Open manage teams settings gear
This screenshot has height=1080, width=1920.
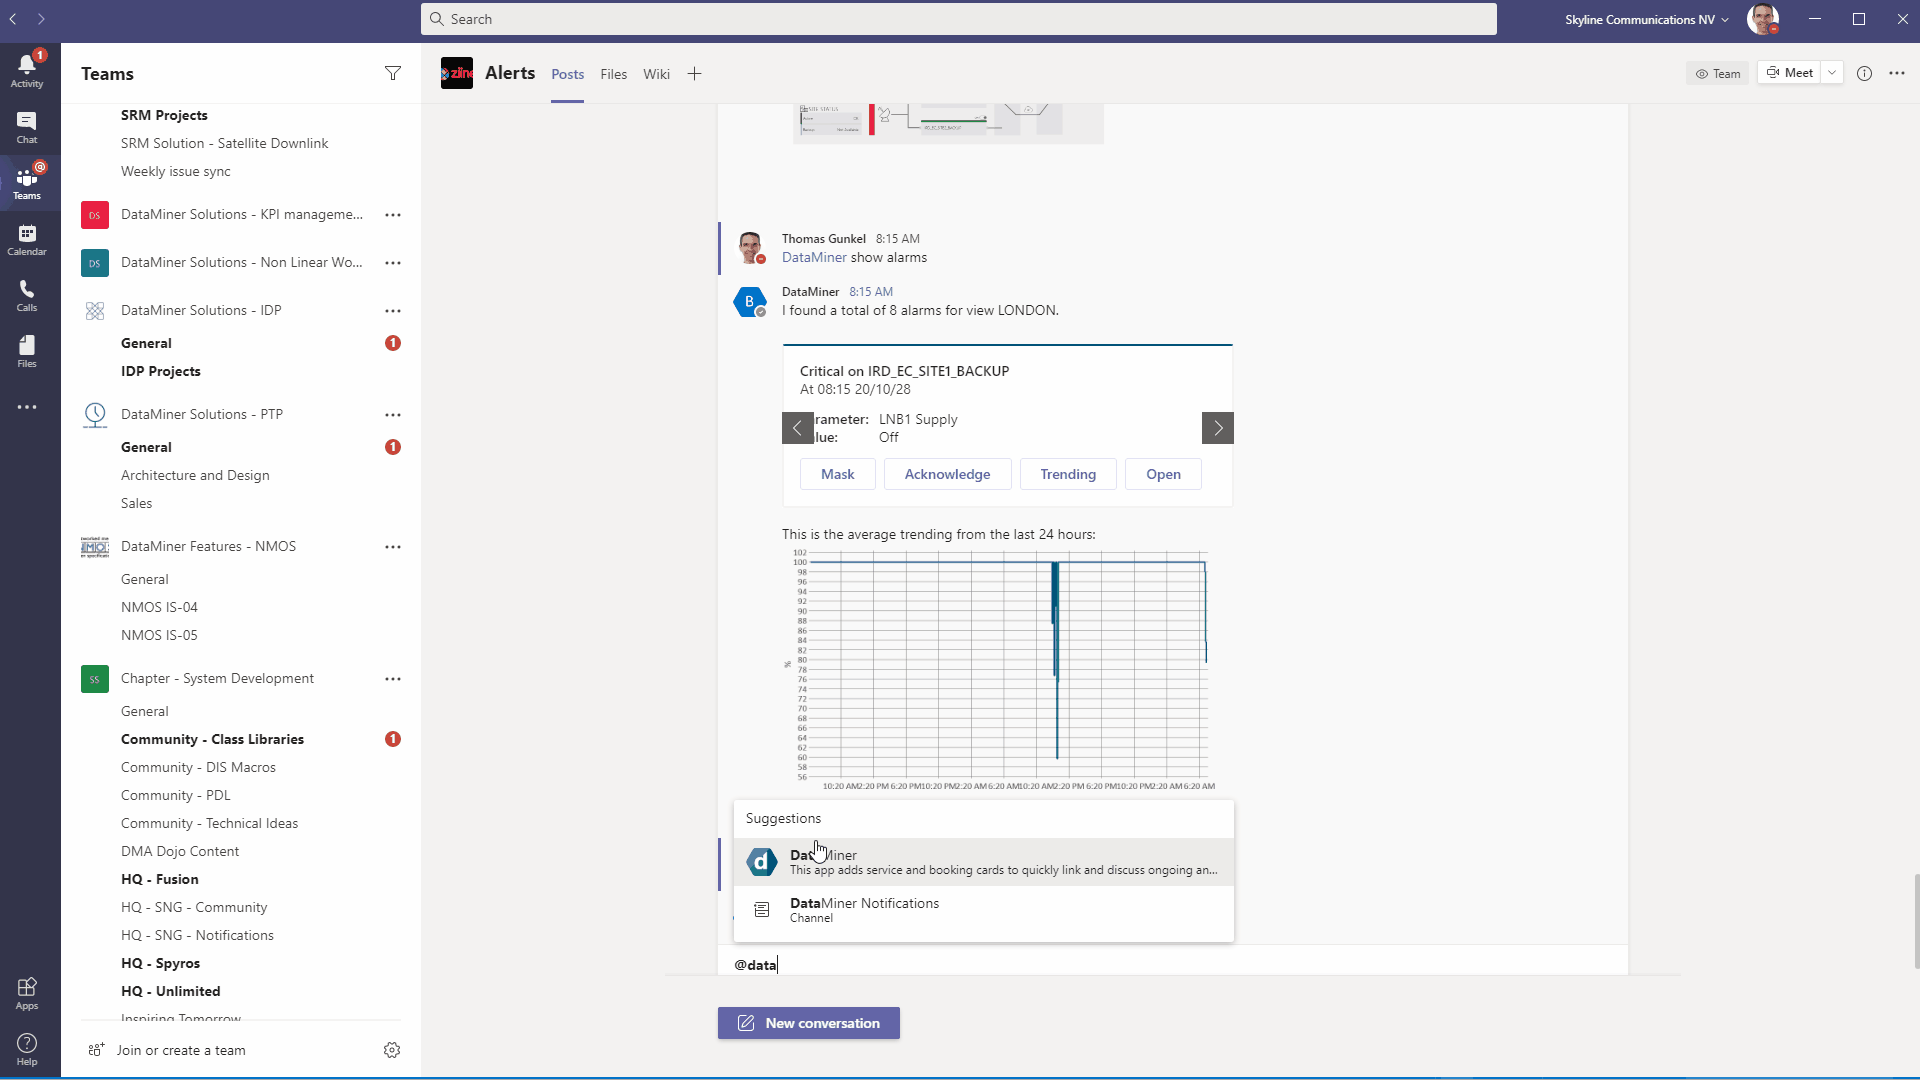click(x=392, y=1050)
